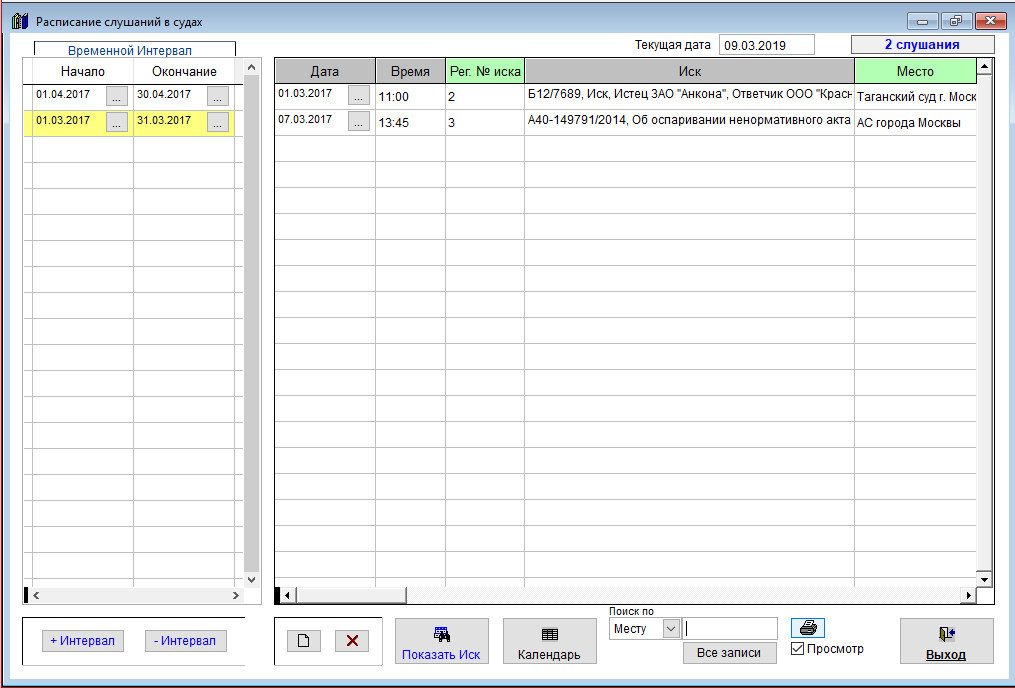Toggle the Просмотр checkbox
The image size is (1015, 688).
coord(798,649)
